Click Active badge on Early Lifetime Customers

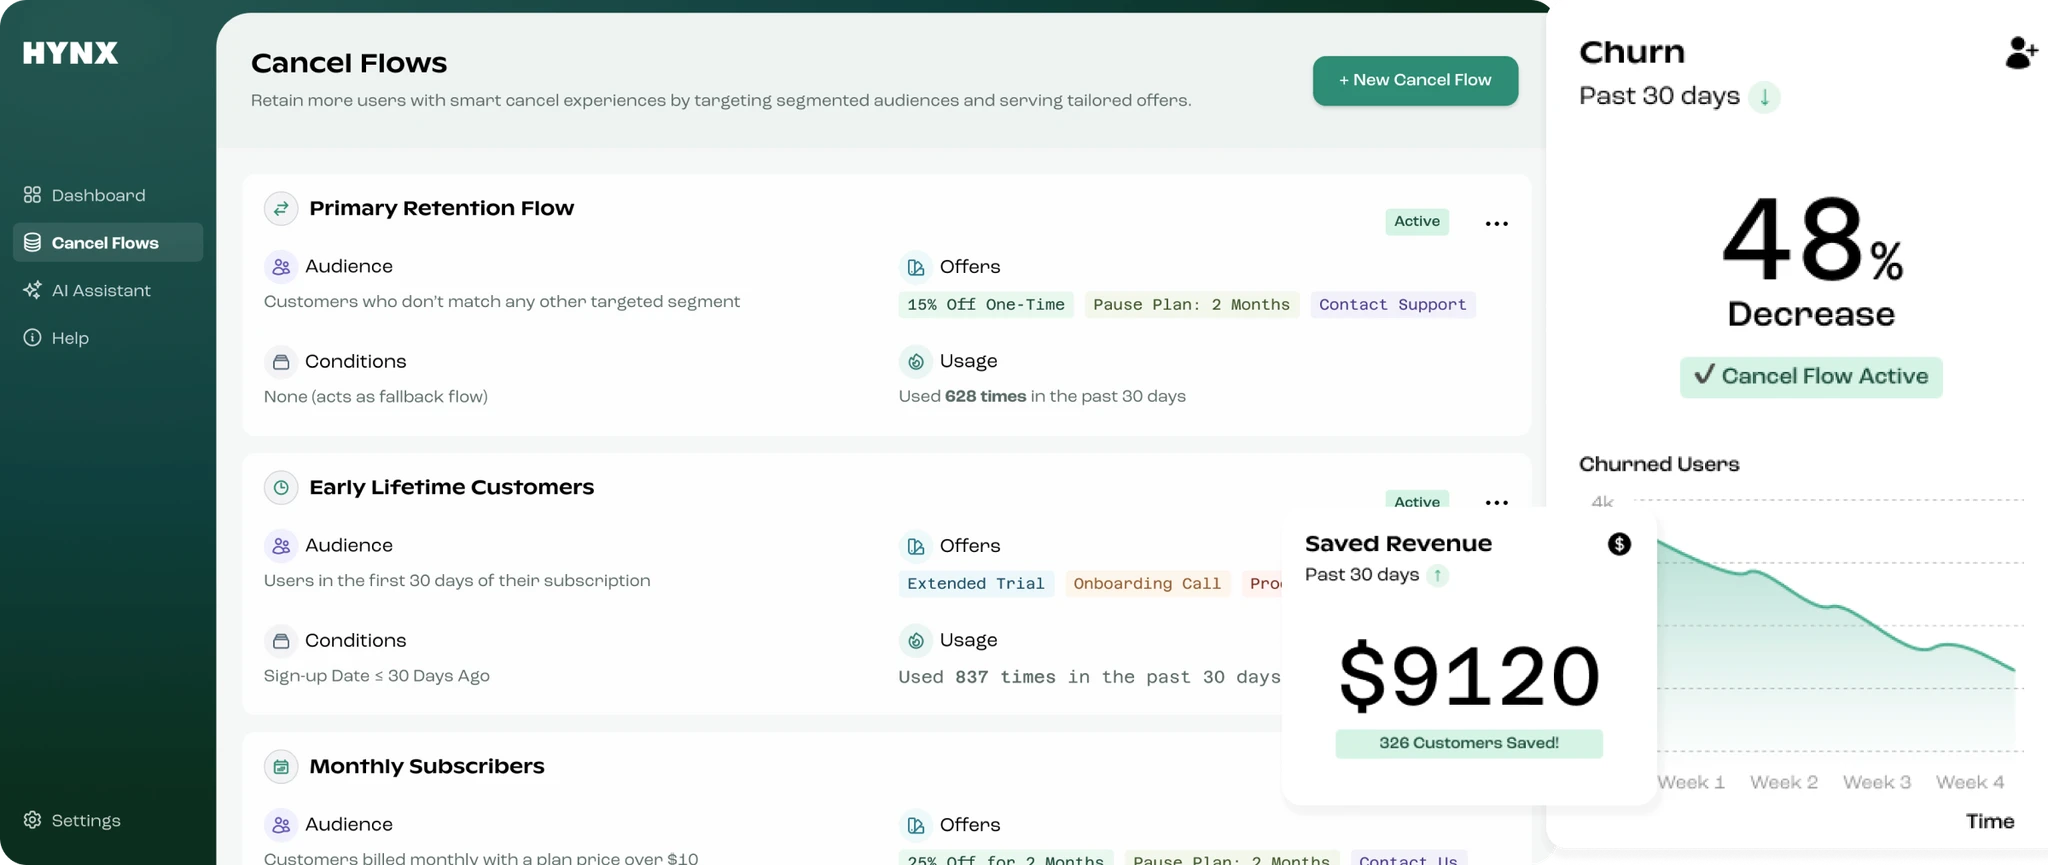[1417, 500]
